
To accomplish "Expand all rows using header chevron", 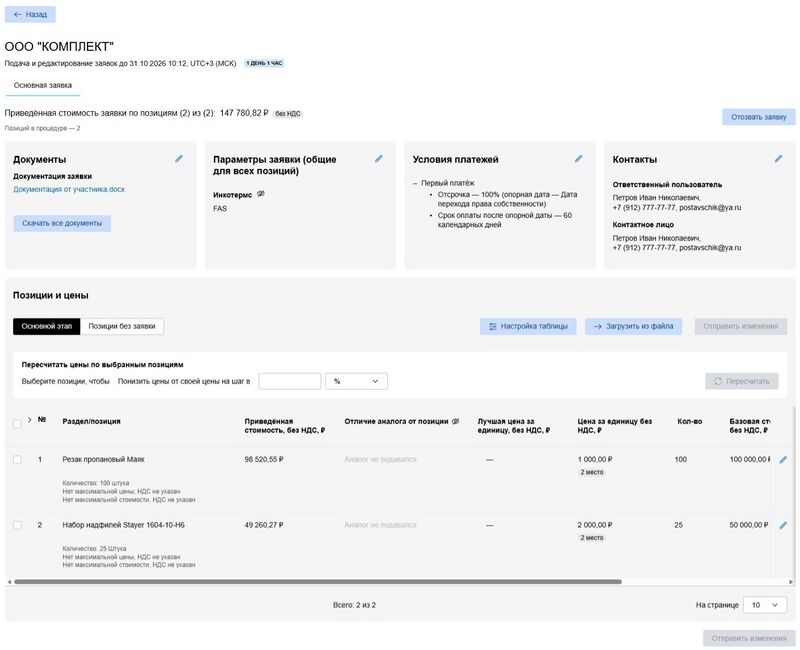I will tap(30, 419).
